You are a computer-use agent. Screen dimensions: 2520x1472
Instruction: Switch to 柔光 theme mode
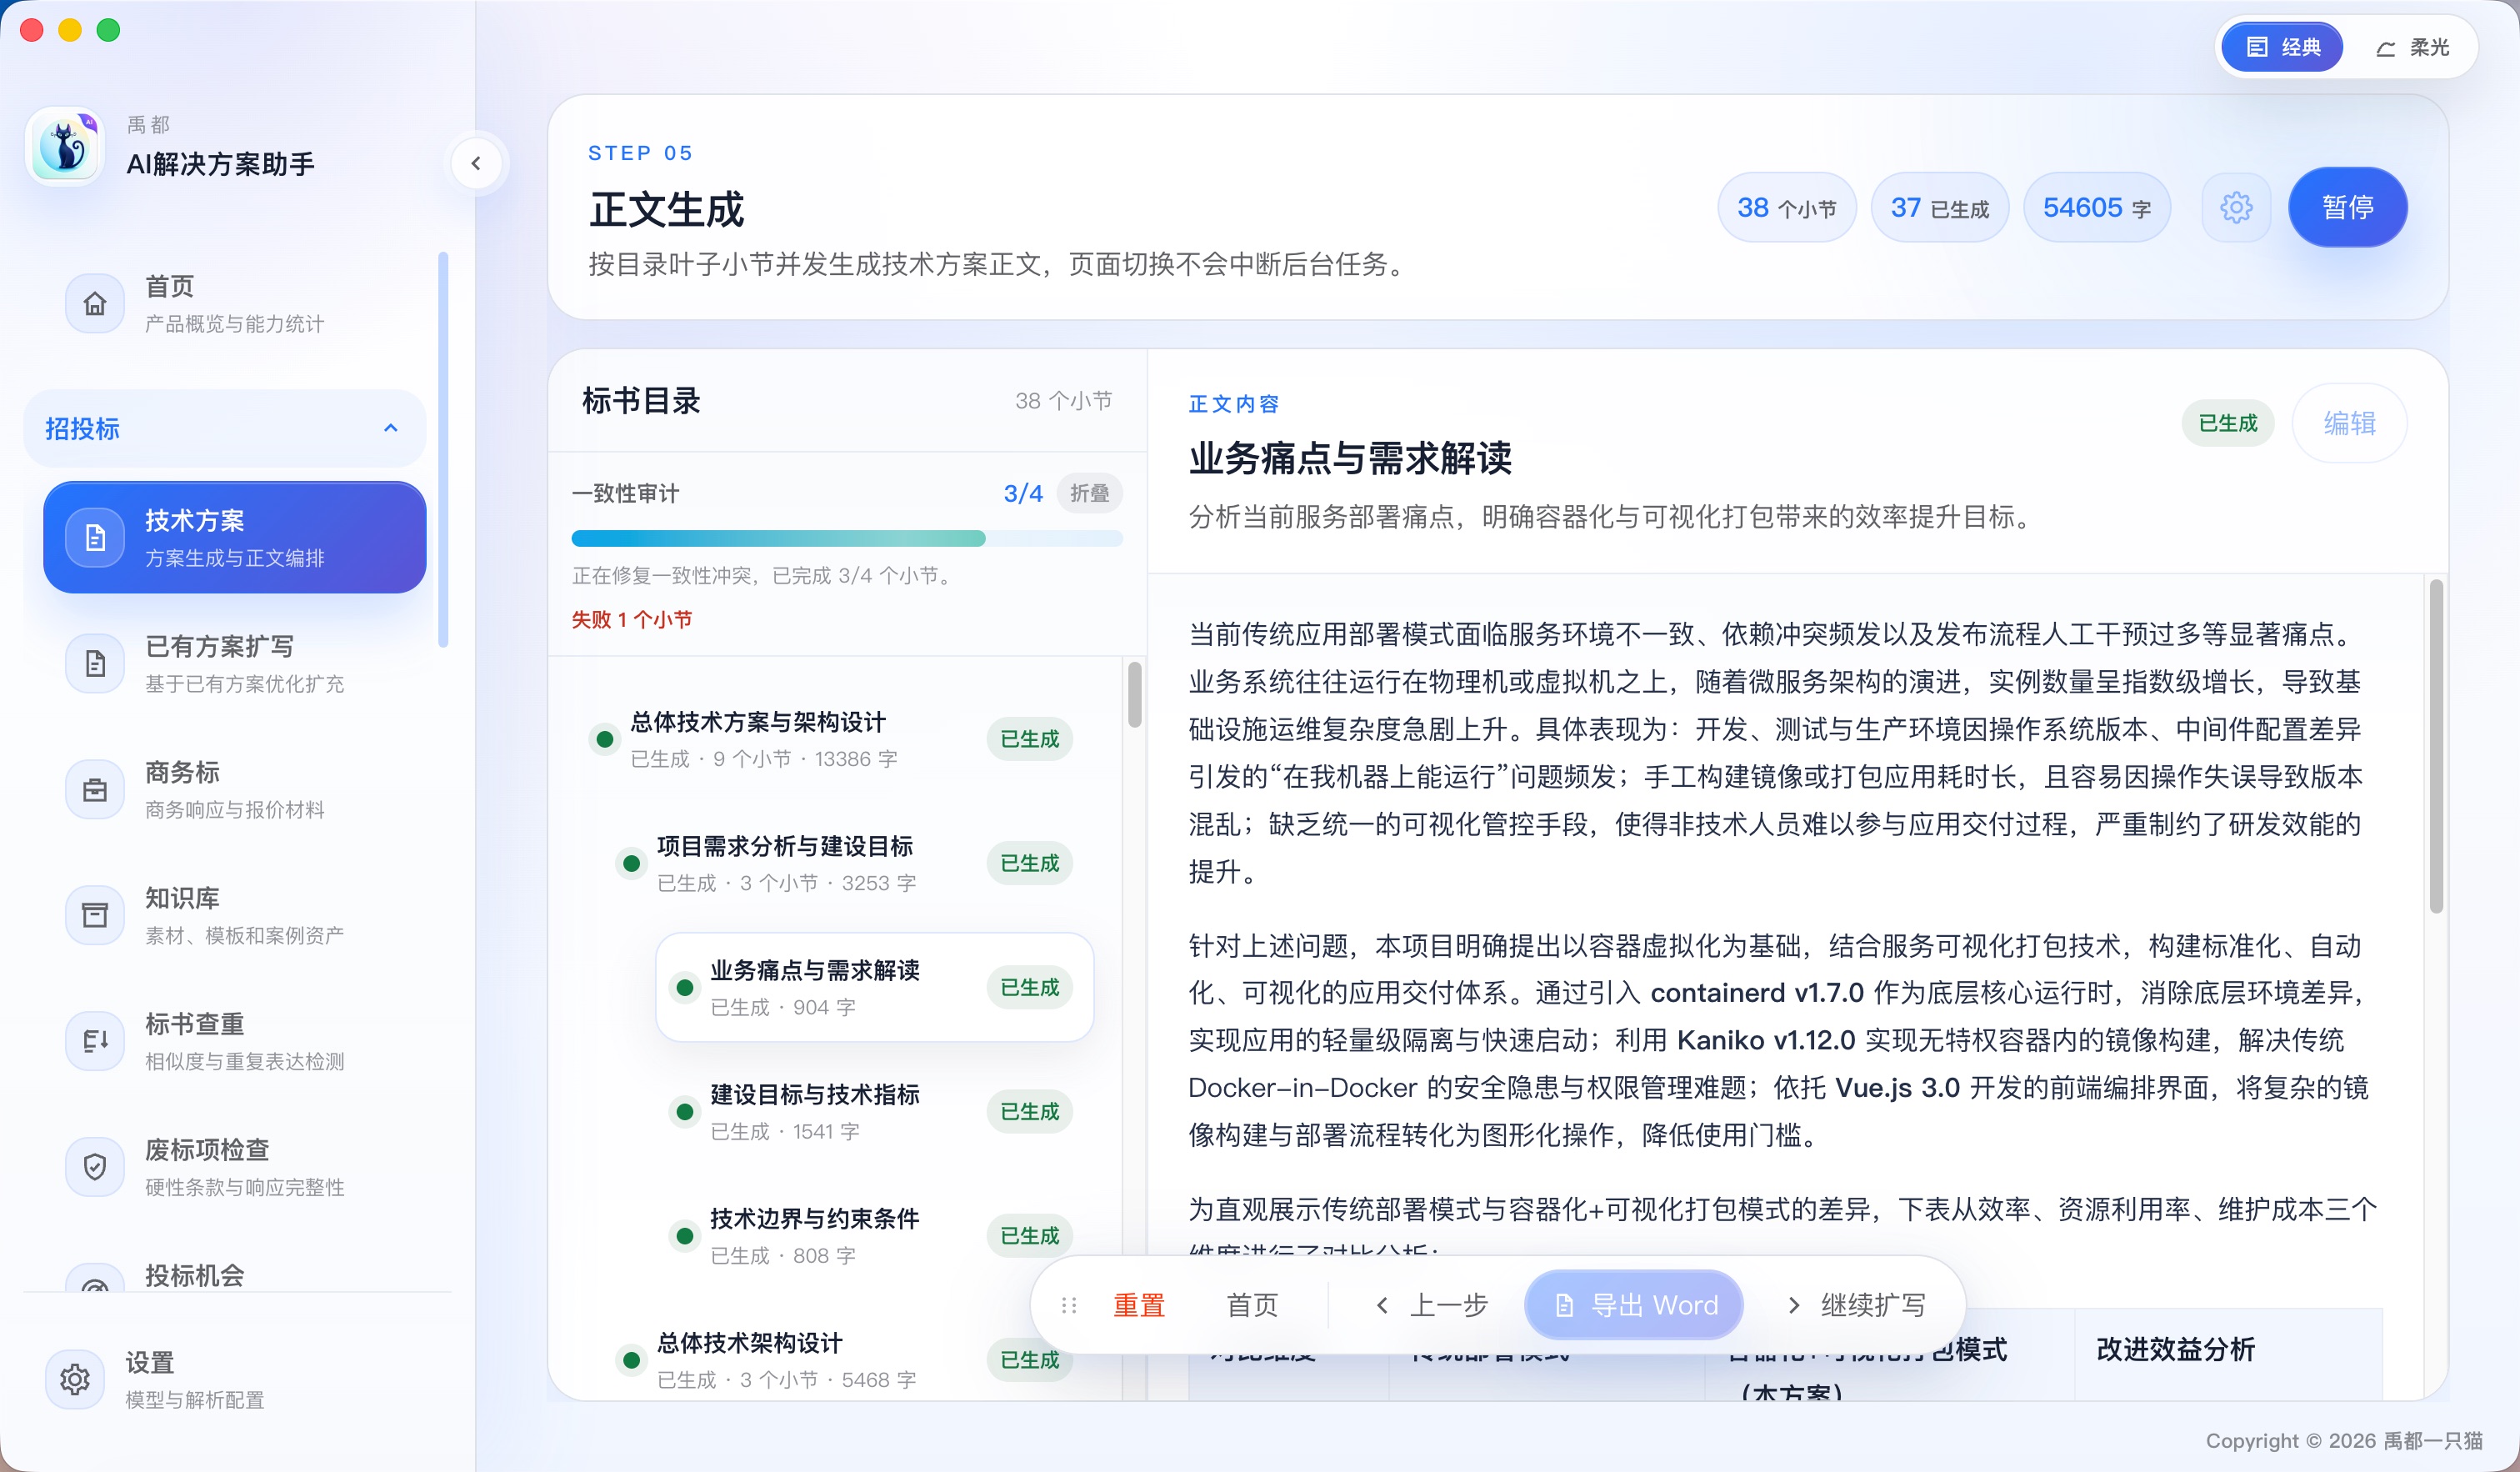pos(2412,47)
